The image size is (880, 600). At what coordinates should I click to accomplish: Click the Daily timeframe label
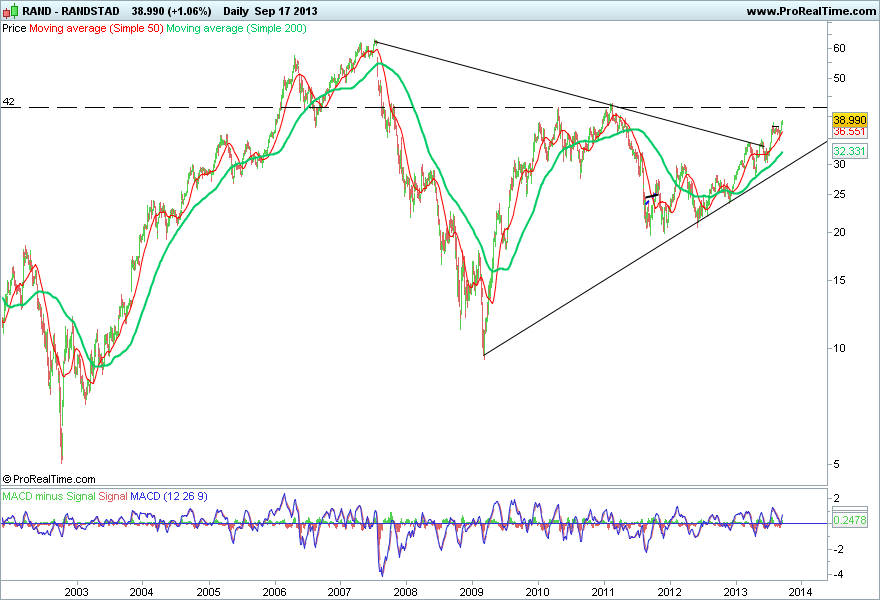(236, 11)
